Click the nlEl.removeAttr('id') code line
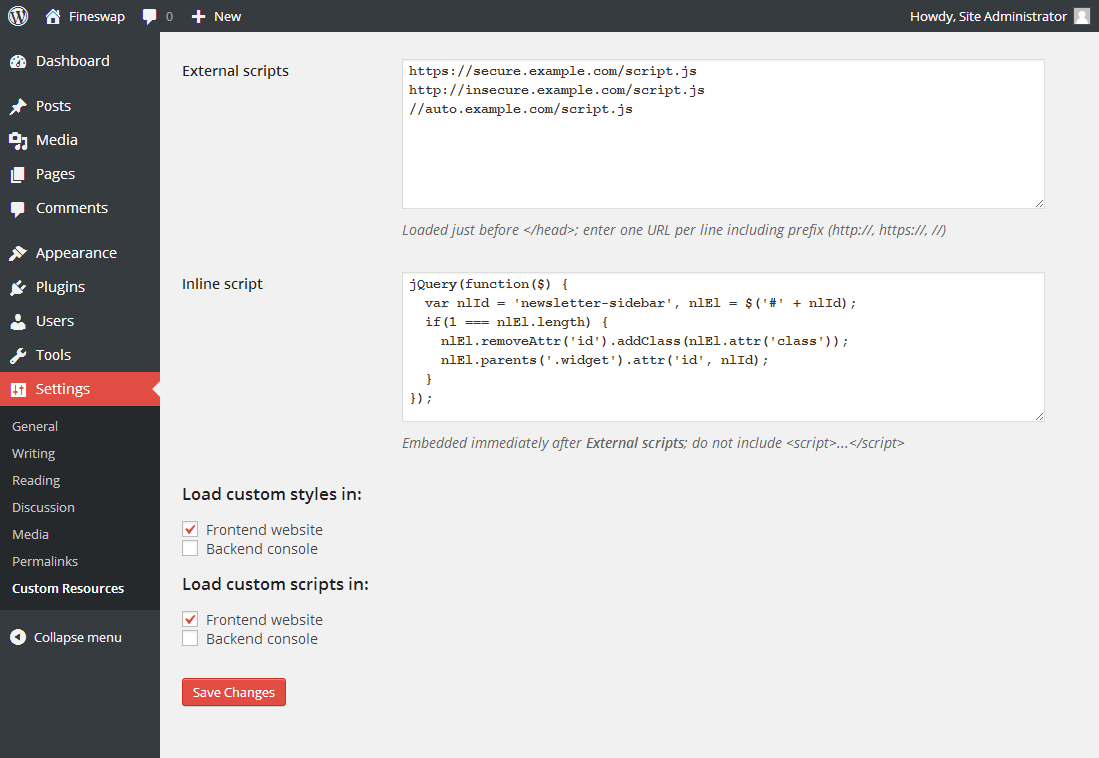 click(645, 341)
